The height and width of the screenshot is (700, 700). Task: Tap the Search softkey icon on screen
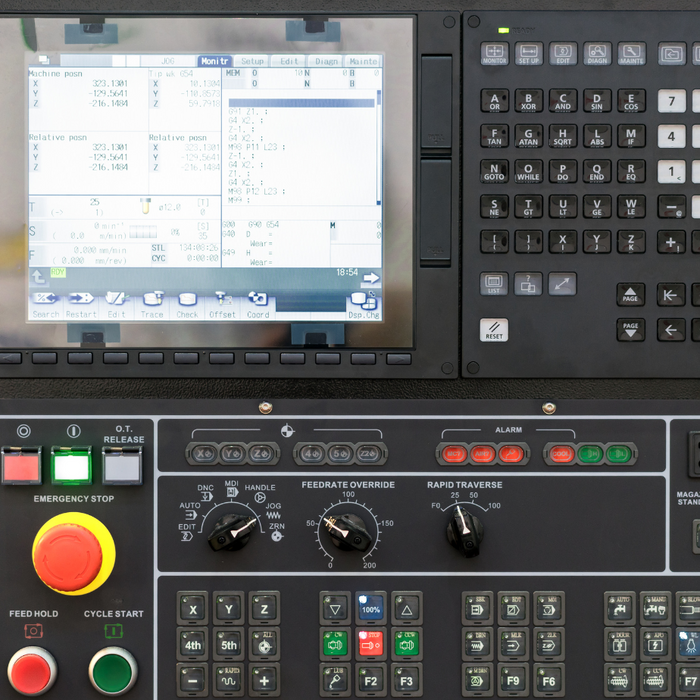pyautogui.click(x=46, y=298)
